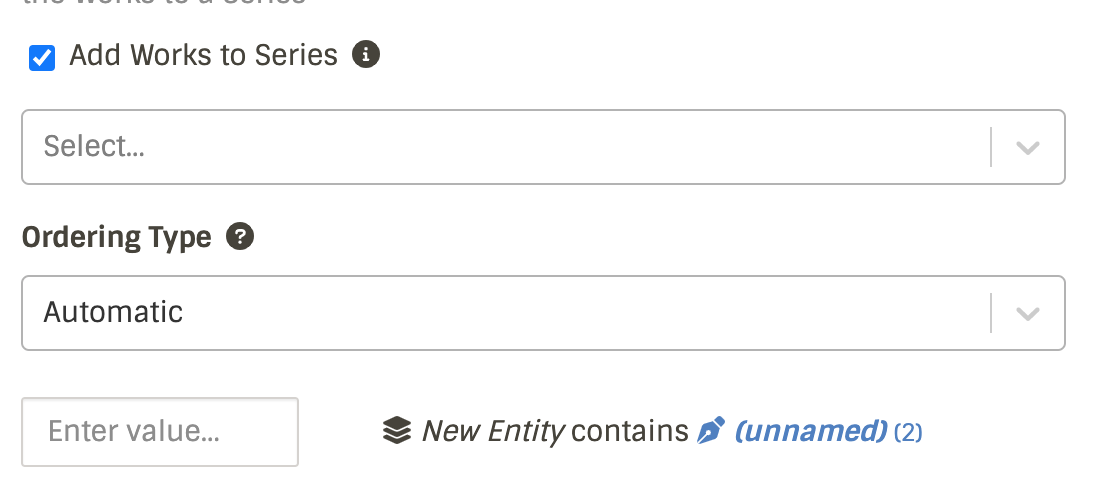
Task: Open the Select... series dropdown
Action: [500, 147]
